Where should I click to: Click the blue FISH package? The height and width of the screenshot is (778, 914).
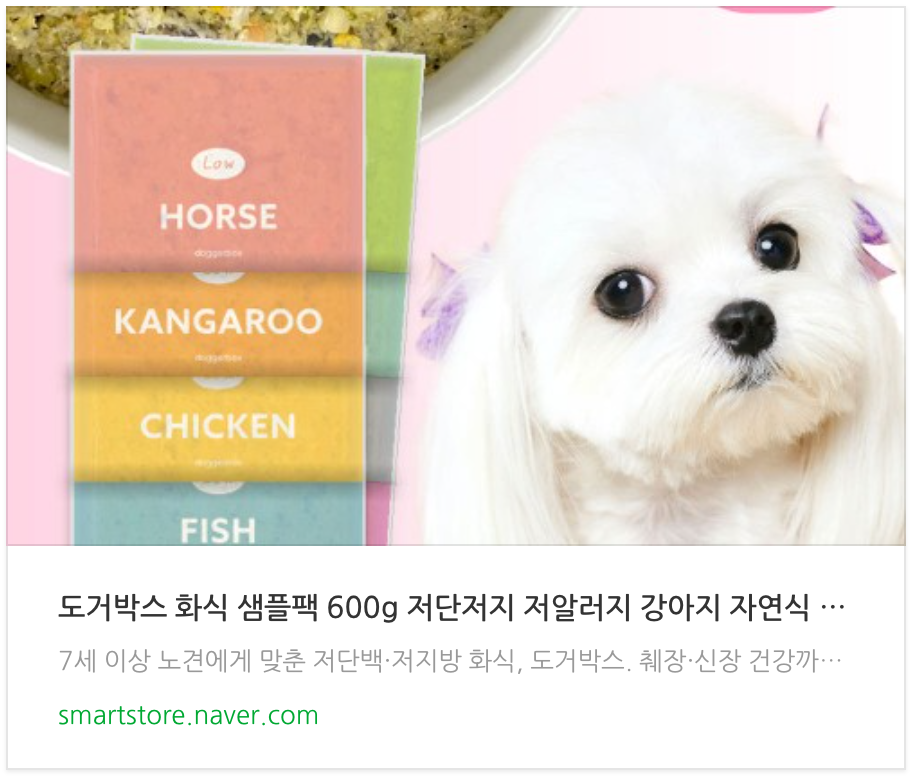pos(218,515)
